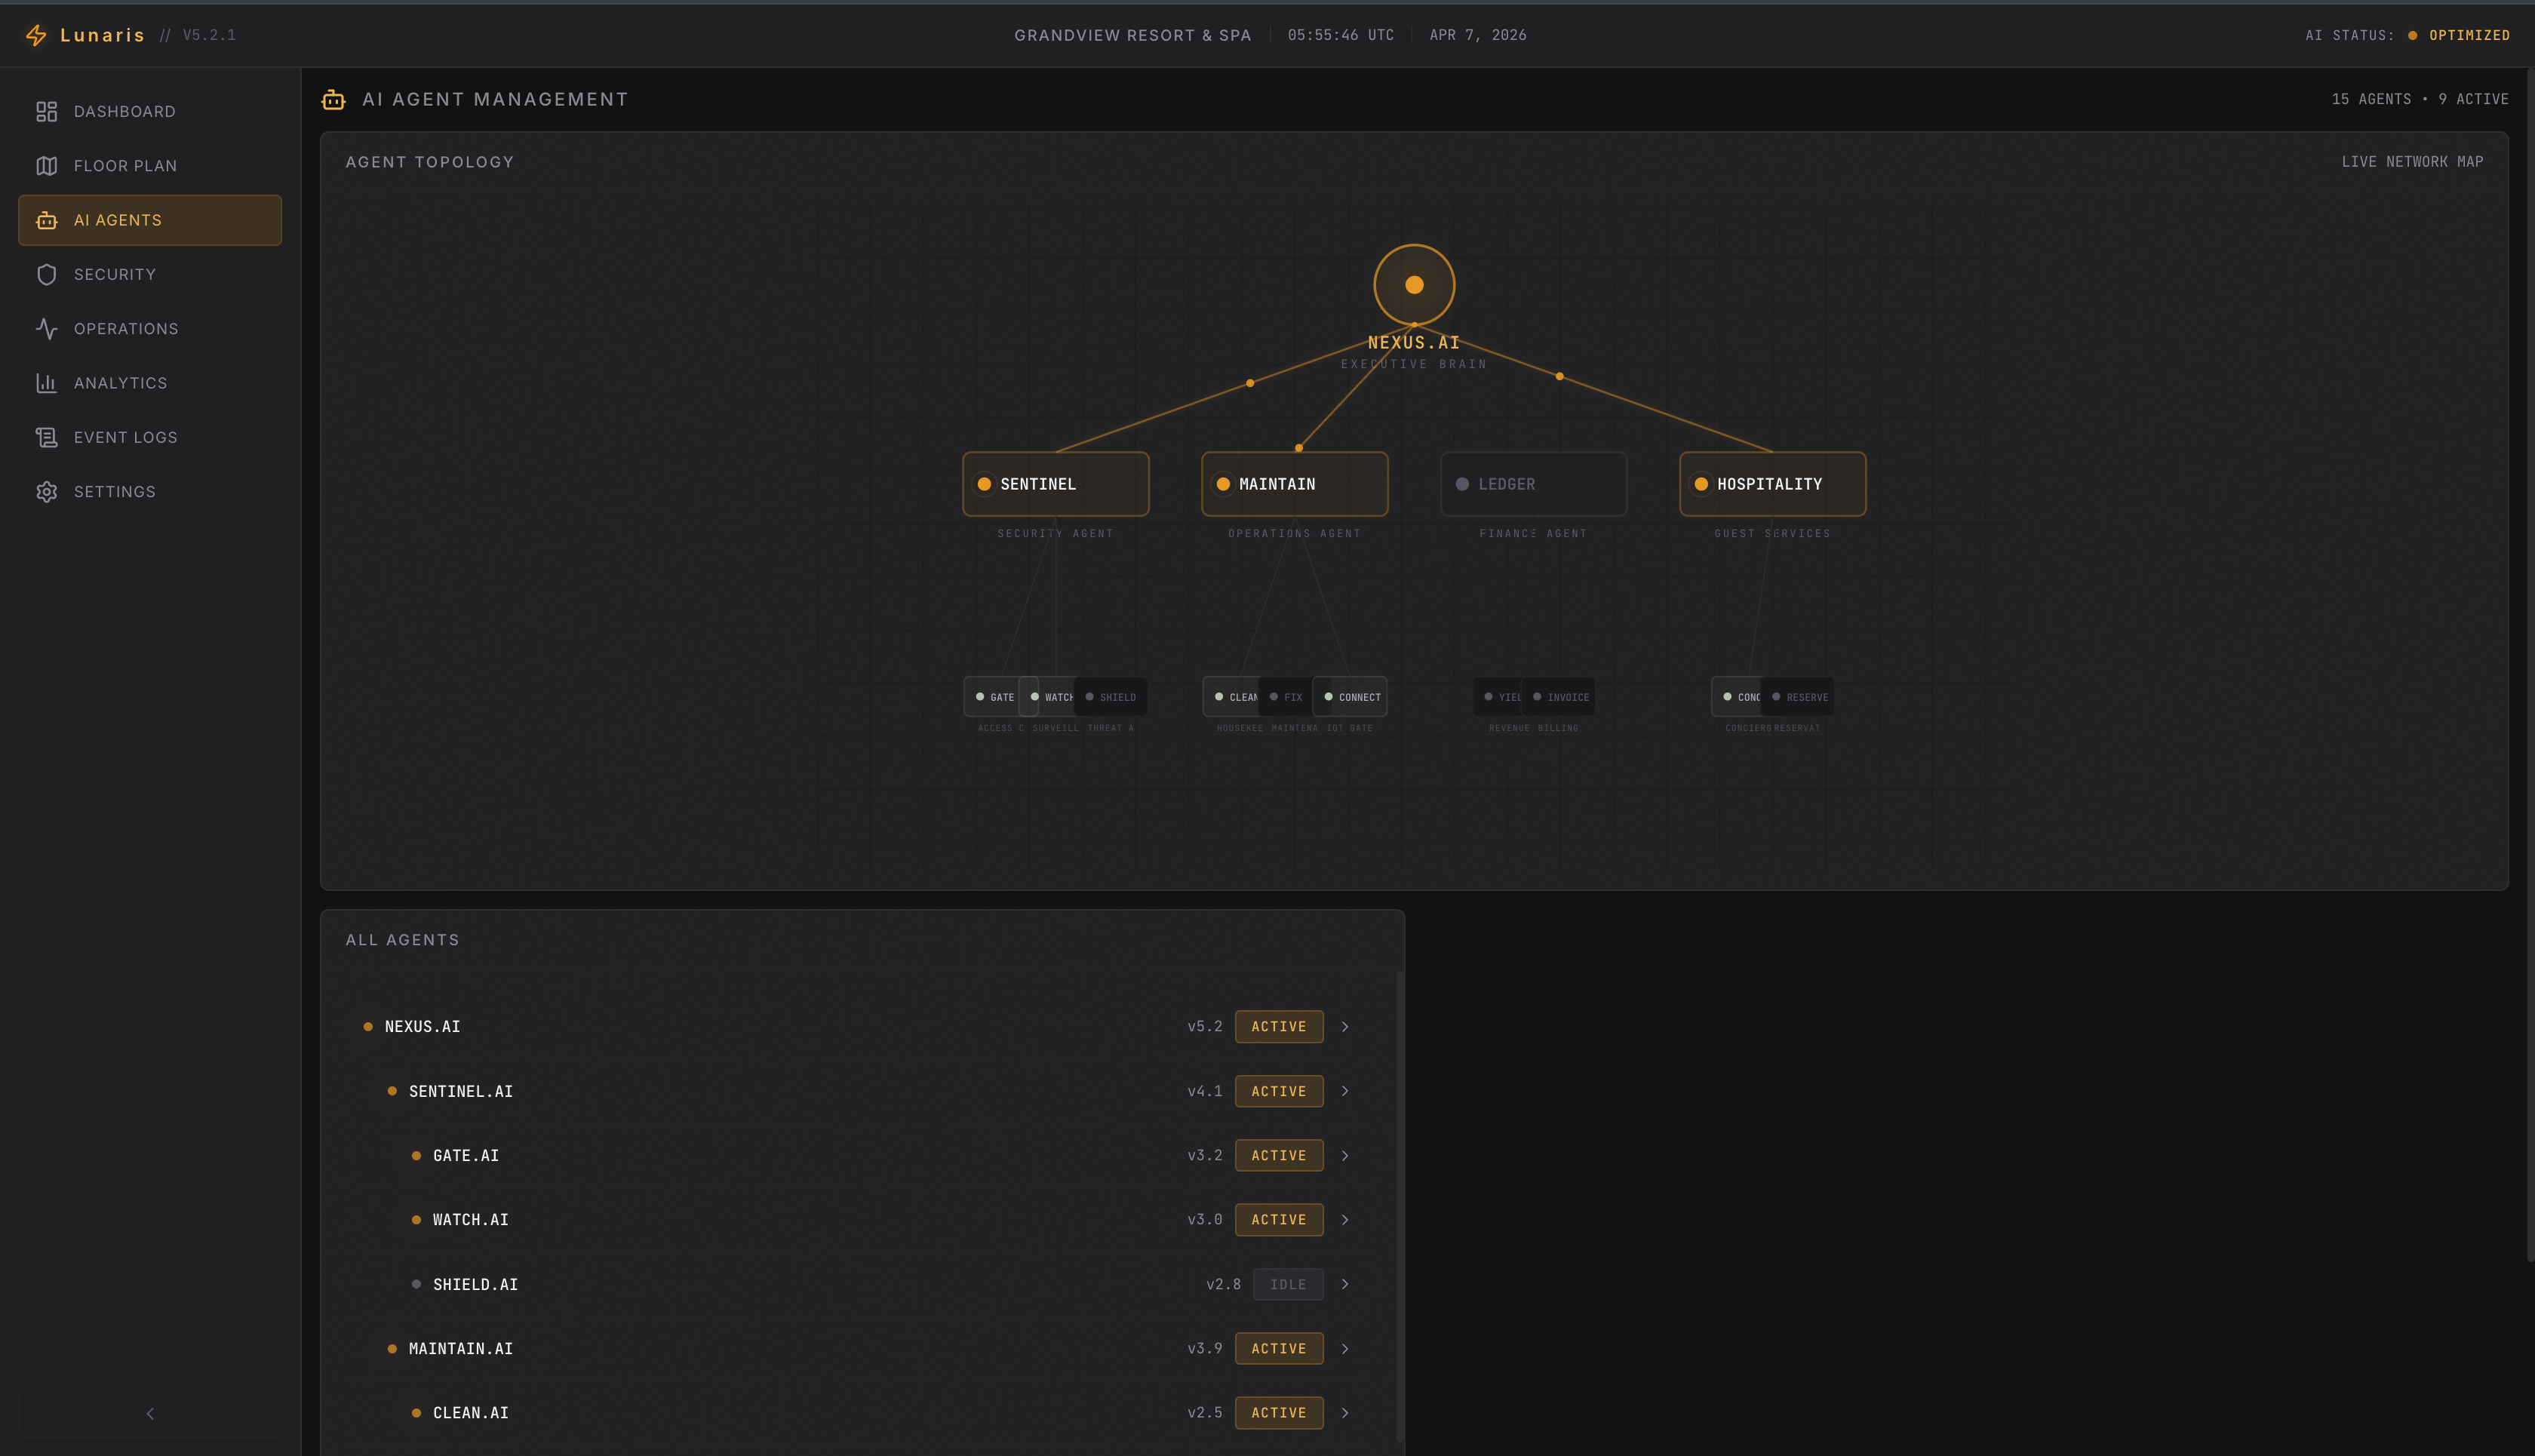The image size is (2535, 1456).
Task: Click the Floor Plan map icon
Action: (46, 166)
